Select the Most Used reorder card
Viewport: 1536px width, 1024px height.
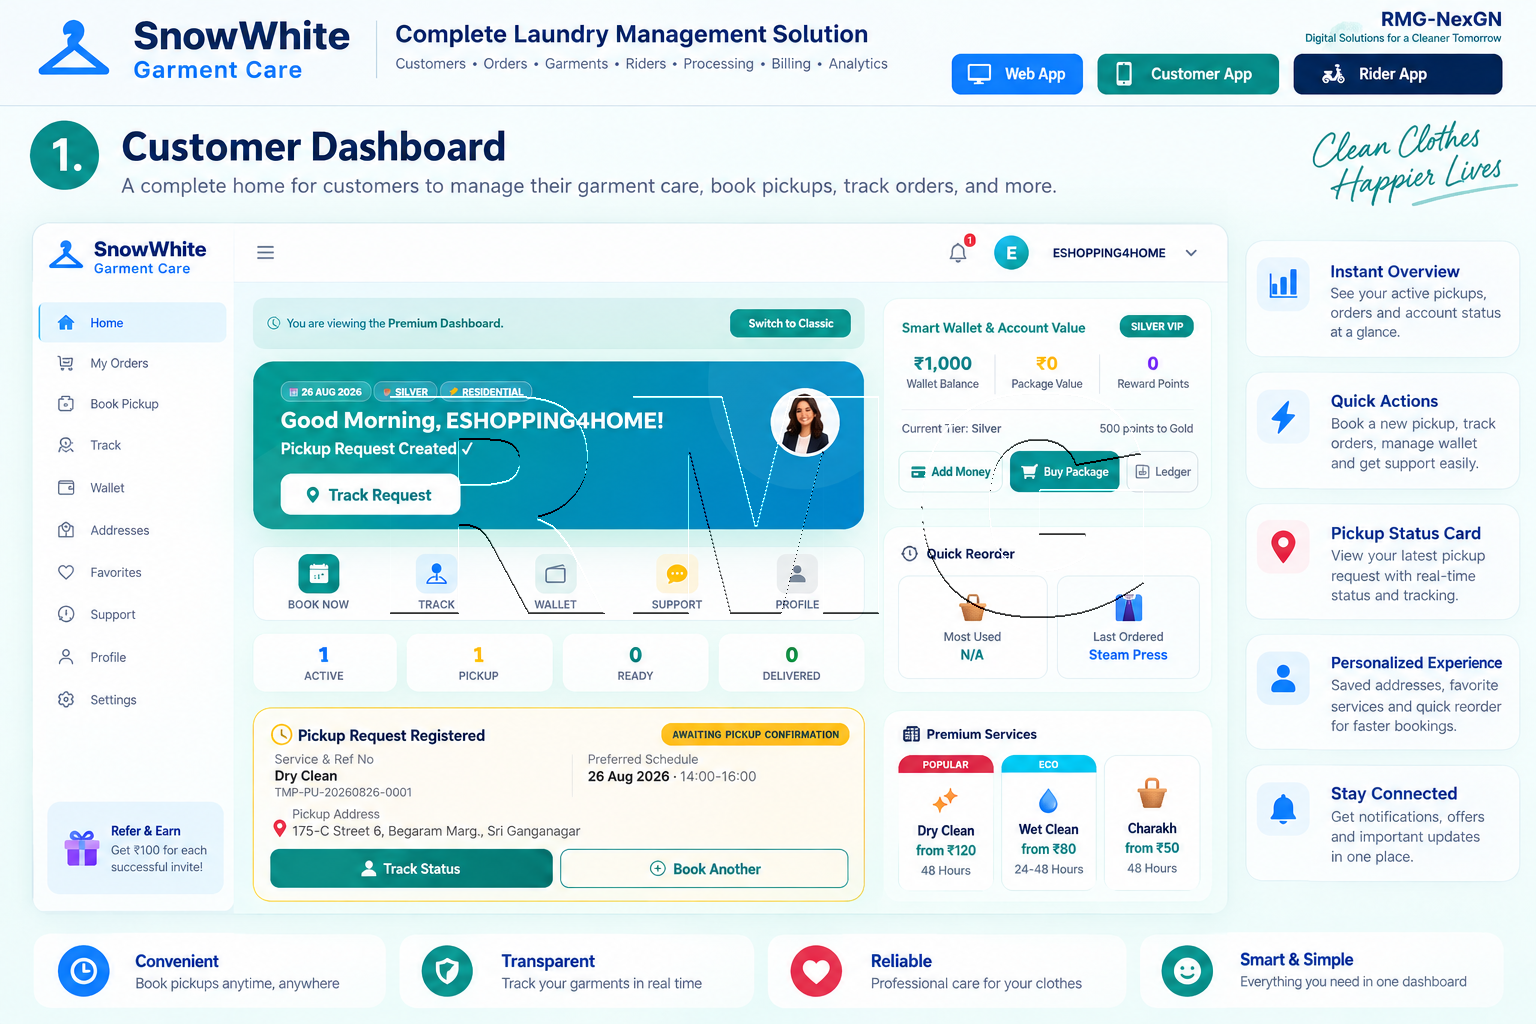tap(972, 627)
